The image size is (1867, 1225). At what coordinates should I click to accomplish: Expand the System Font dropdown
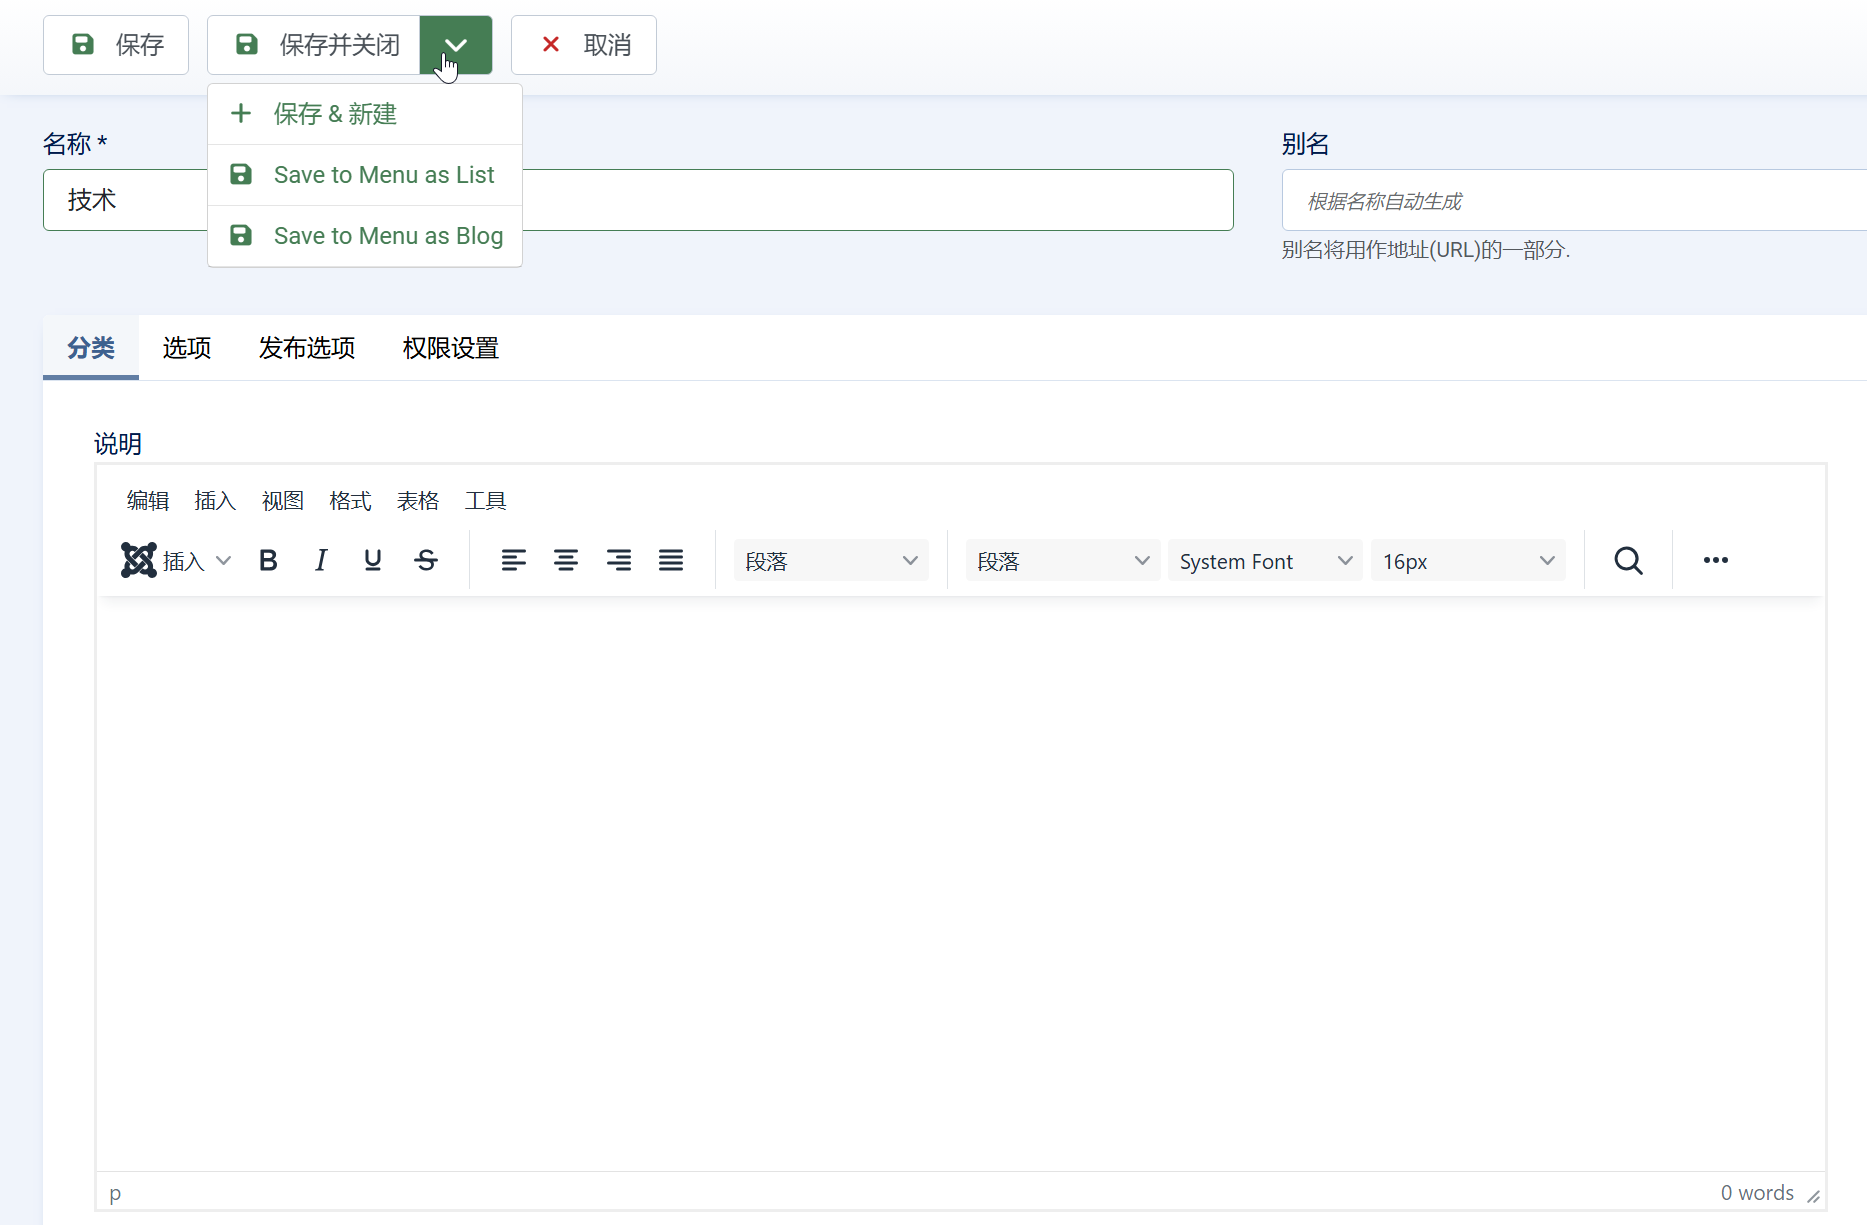pyautogui.click(x=1264, y=561)
